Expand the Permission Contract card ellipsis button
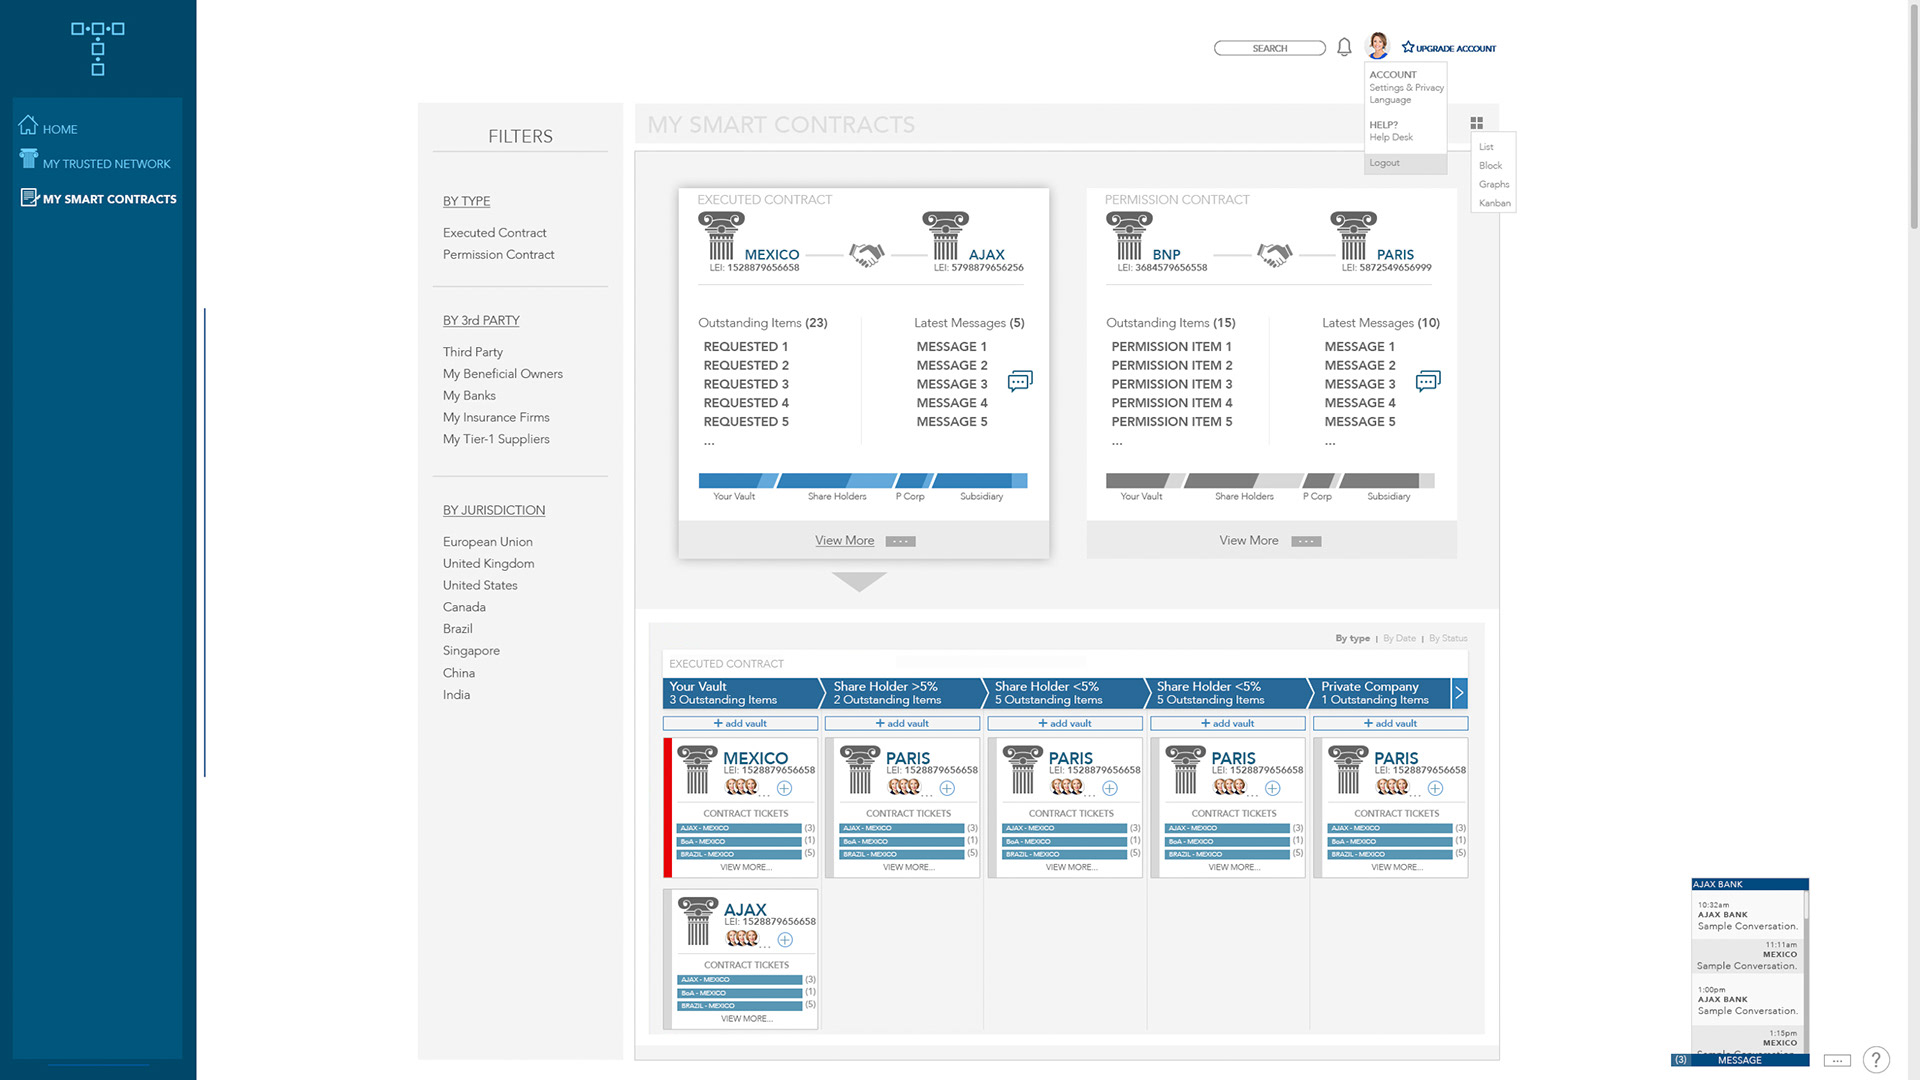This screenshot has height=1080, width=1920. [1305, 541]
